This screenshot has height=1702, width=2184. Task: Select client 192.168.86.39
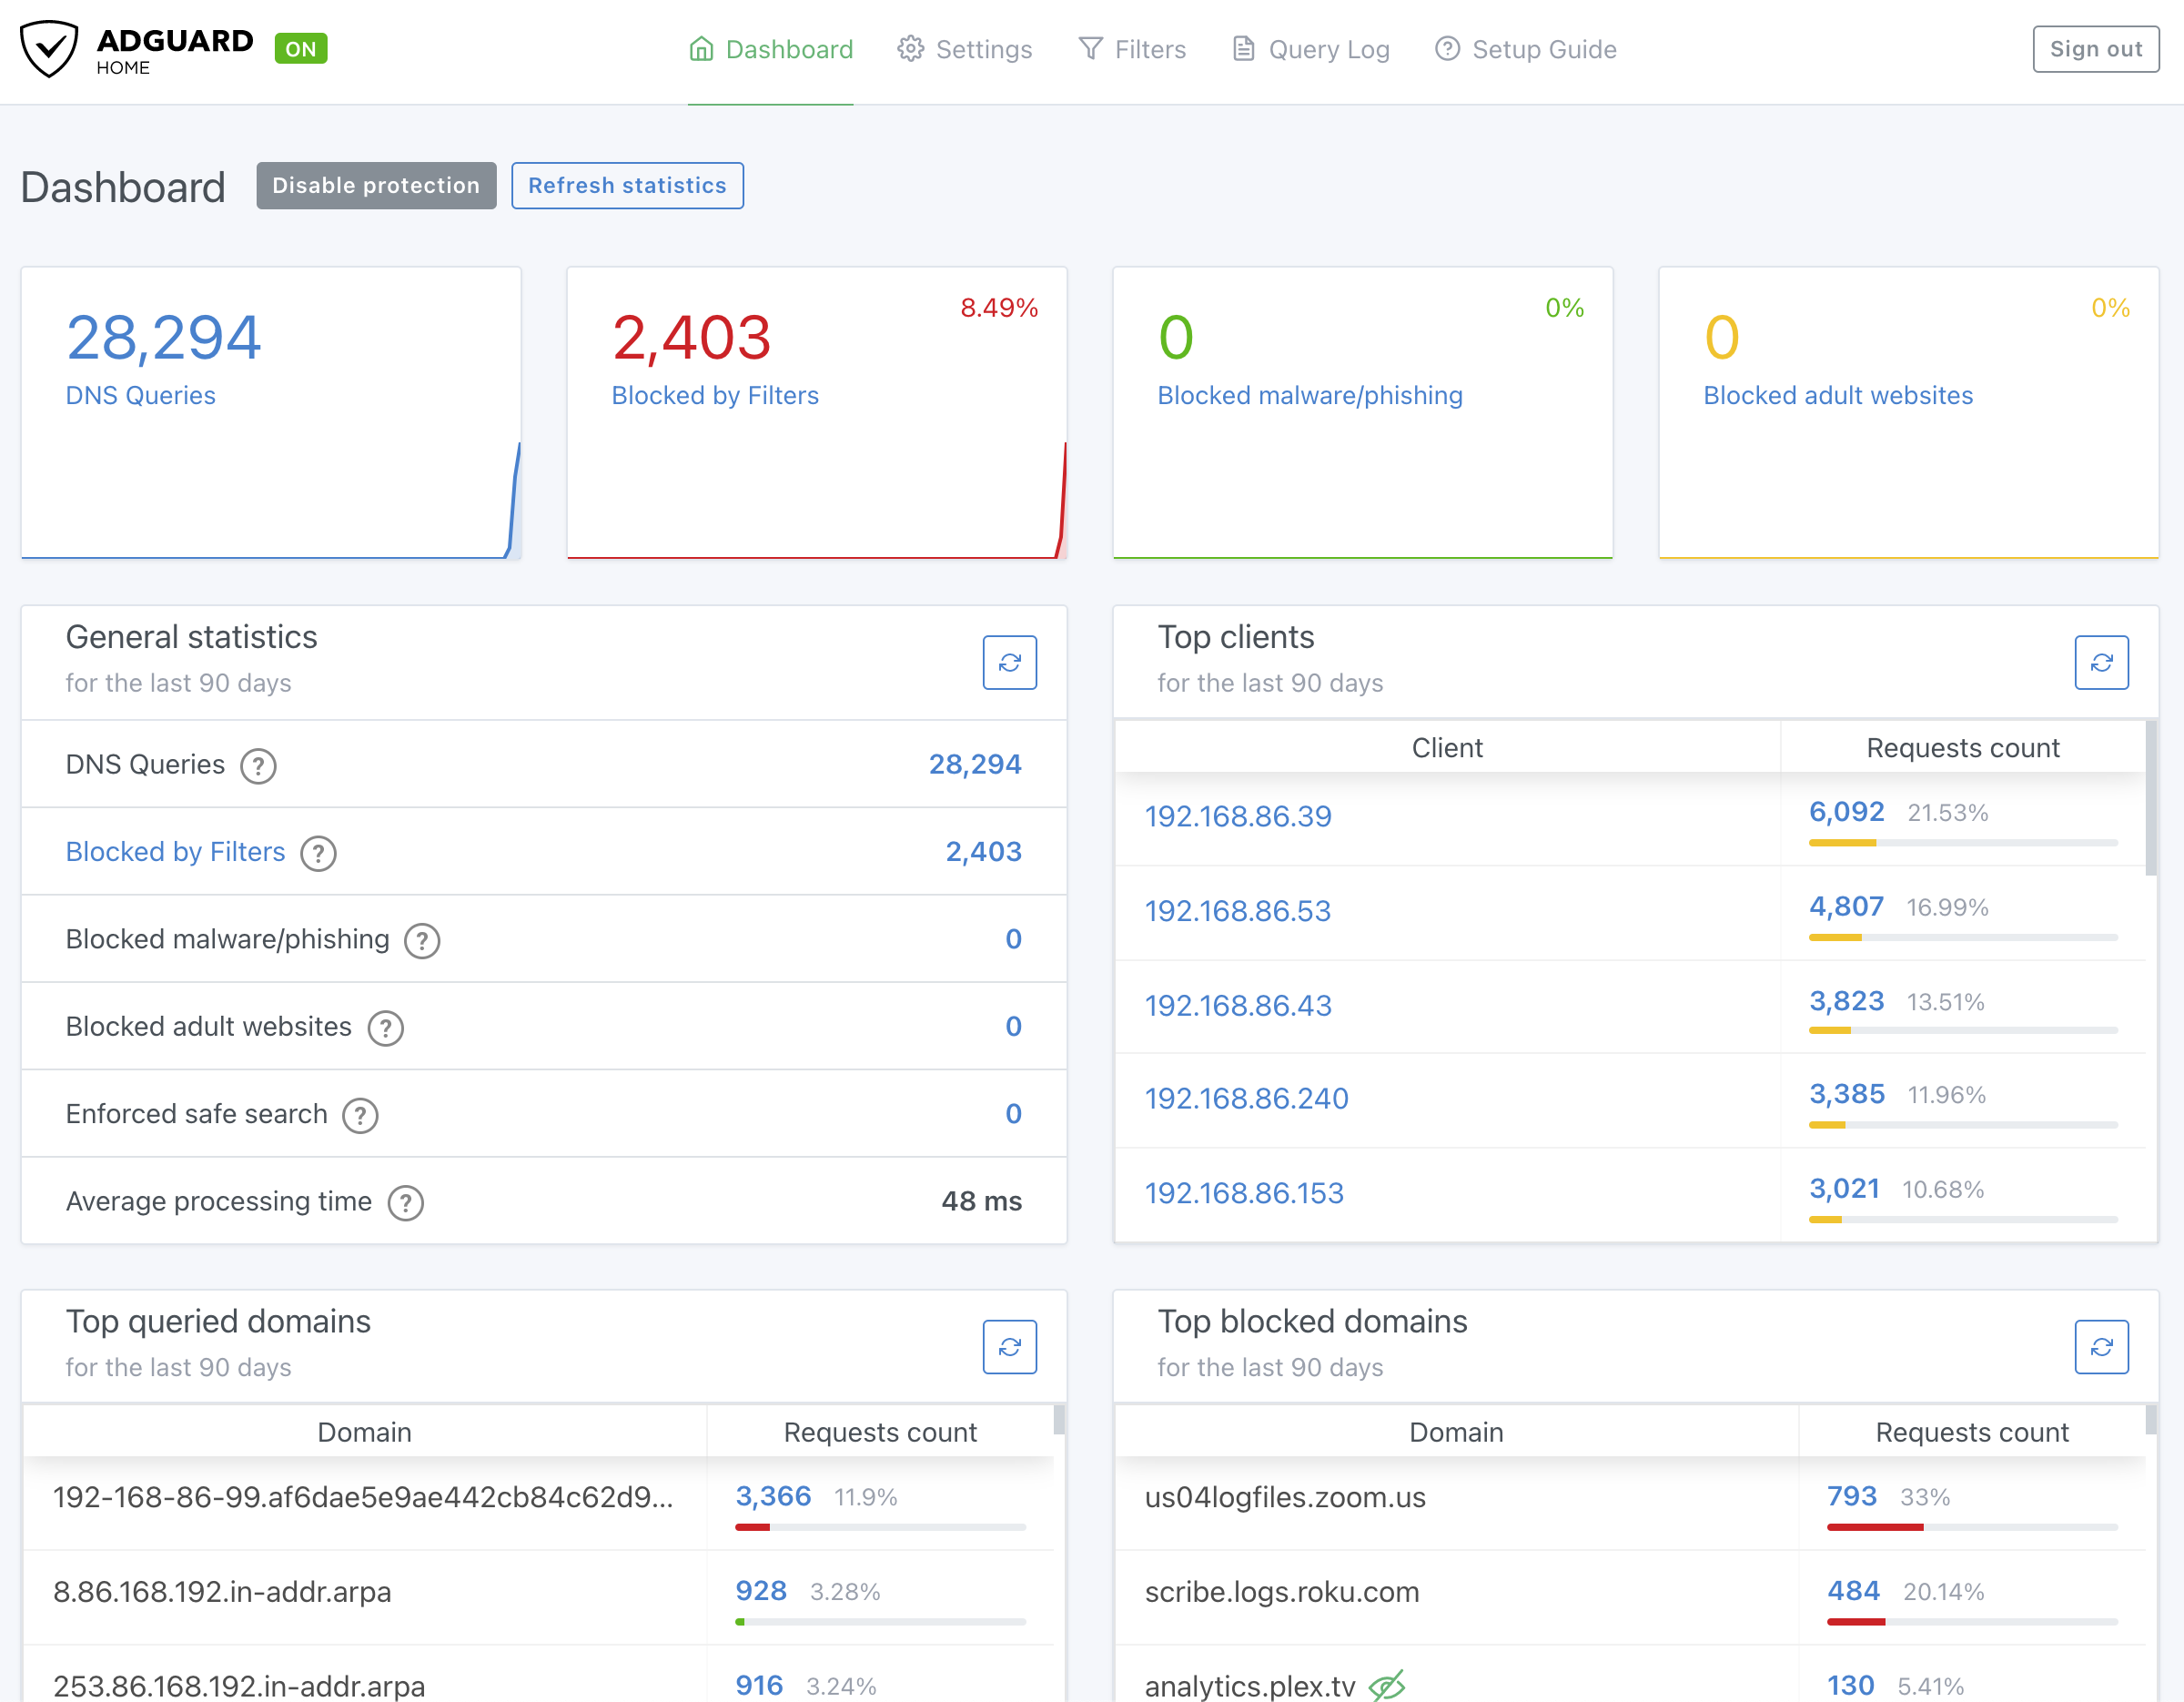1238,817
